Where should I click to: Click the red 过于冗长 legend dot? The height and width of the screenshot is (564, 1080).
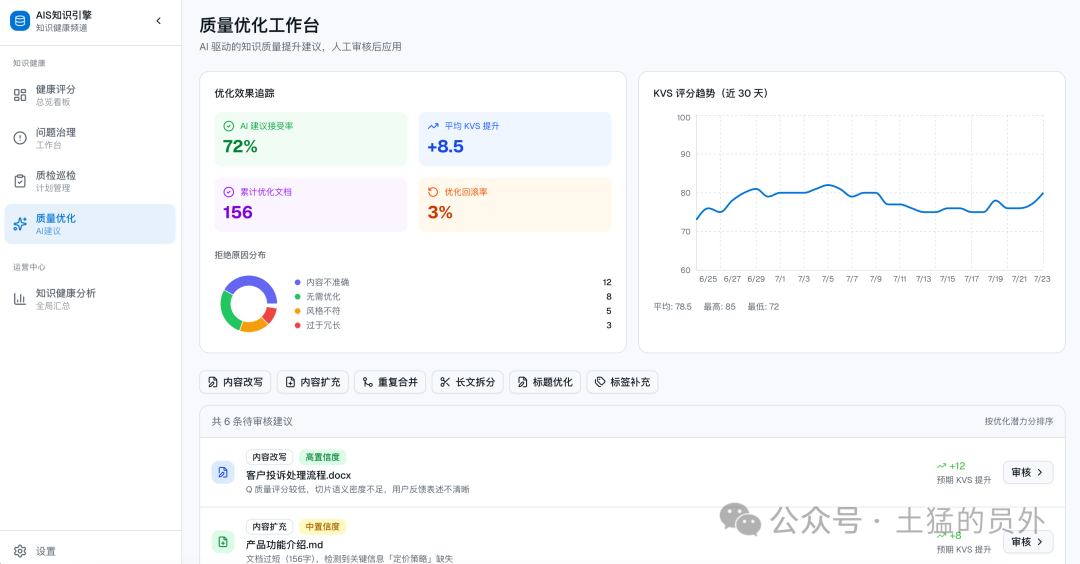pyautogui.click(x=298, y=325)
